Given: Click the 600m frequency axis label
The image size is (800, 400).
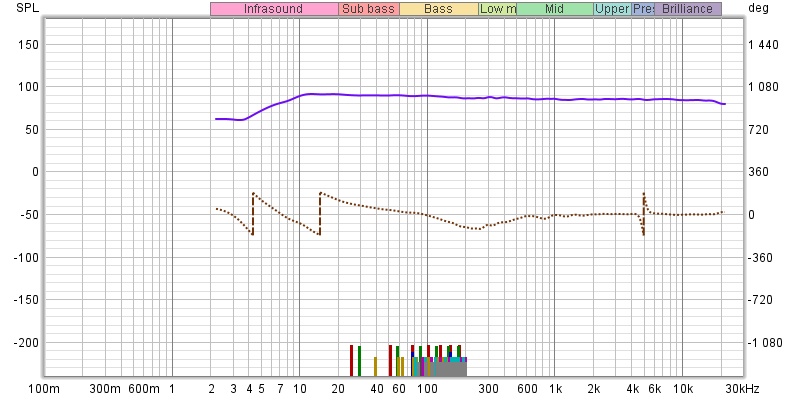Looking at the screenshot, I should [144, 389].
